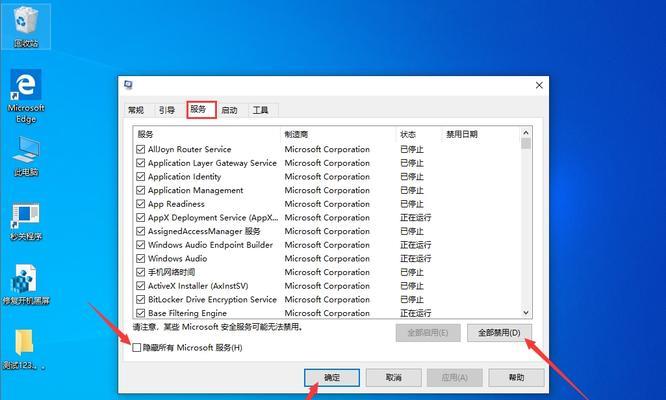Screen dimensions: 666x400
Task: Sort by the 服务 column header
Action: coord(206,134)
